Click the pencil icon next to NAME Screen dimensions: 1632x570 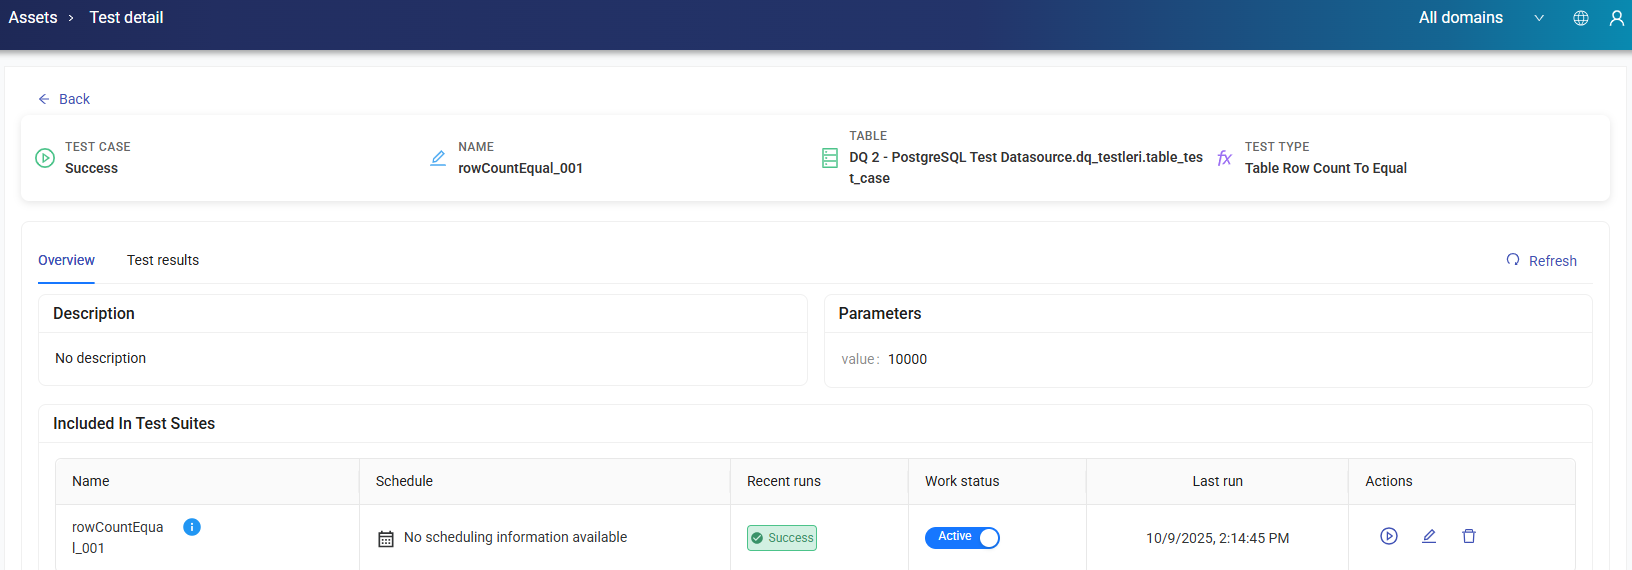438,158
